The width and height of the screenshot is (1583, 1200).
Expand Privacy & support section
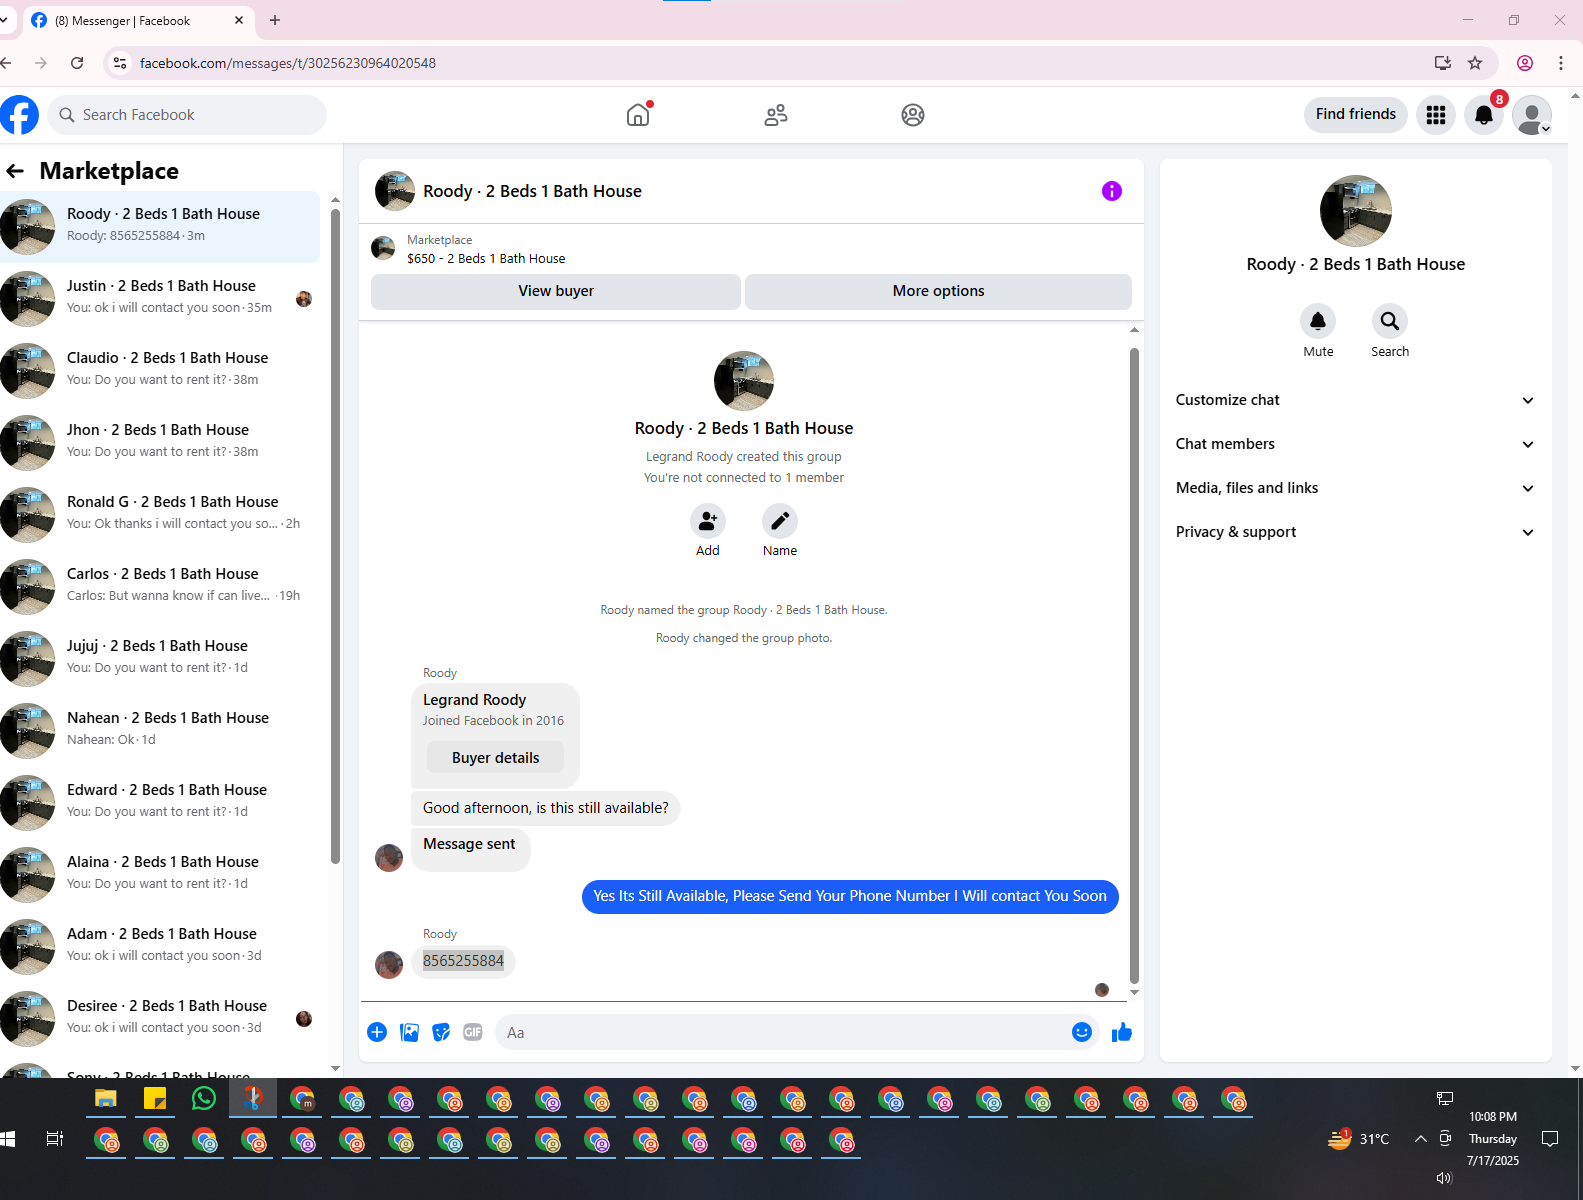coord(1355,532)
